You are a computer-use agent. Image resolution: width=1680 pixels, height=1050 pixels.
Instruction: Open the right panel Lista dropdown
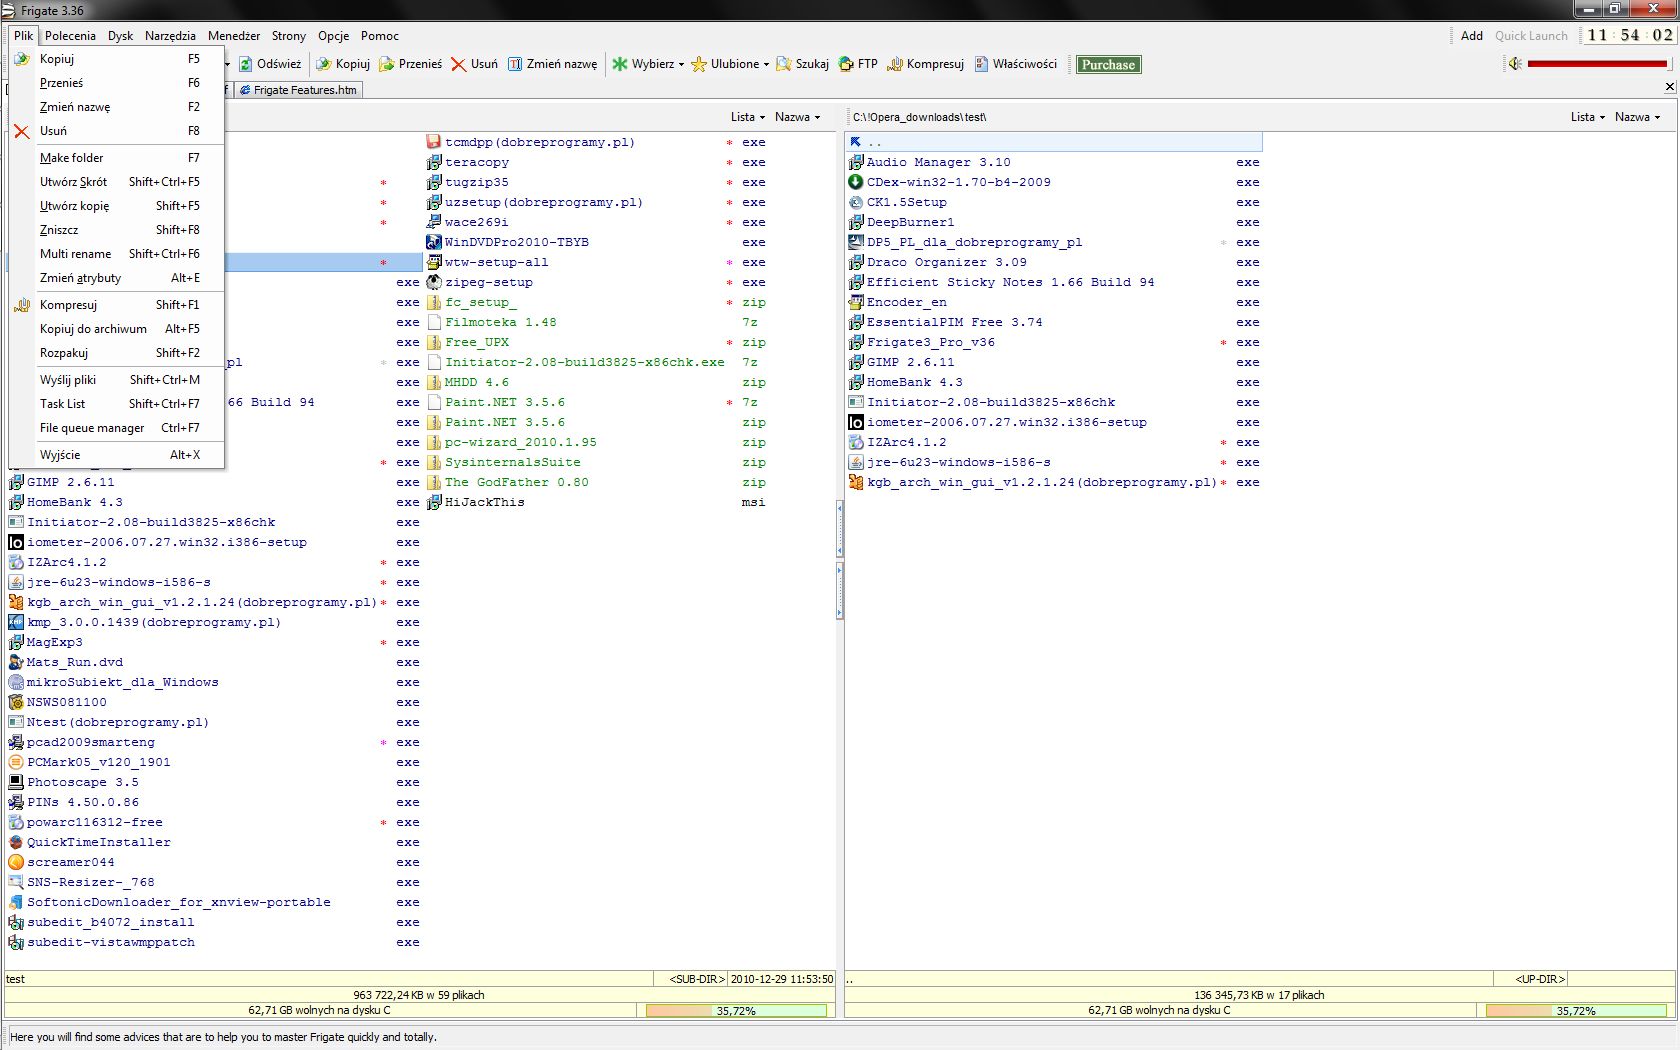(1587, 117)
